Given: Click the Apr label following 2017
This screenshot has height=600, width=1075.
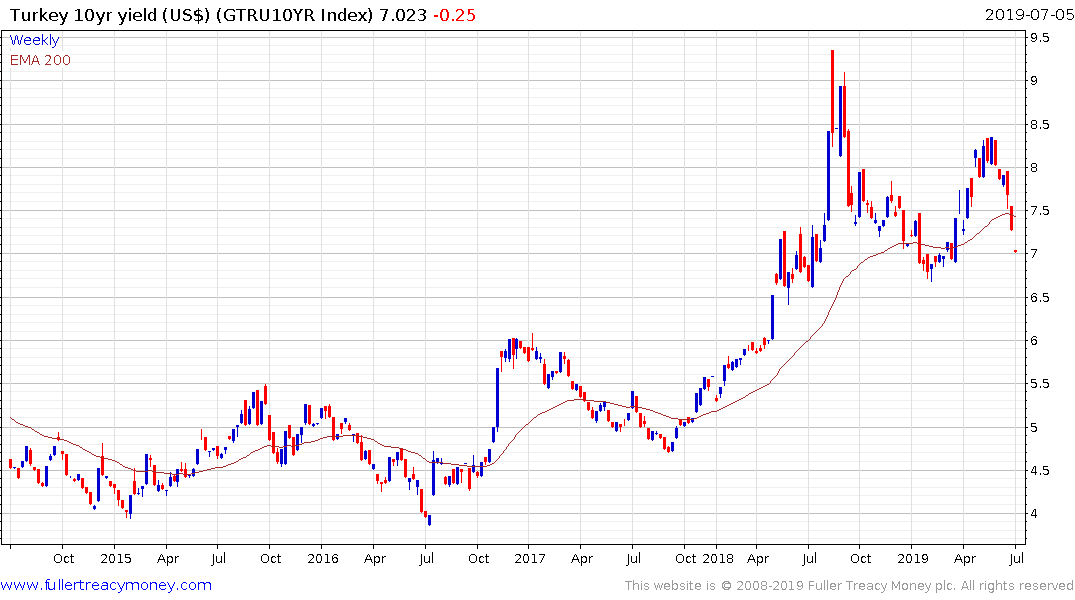Looking at the screenshot, I should 582,558.
